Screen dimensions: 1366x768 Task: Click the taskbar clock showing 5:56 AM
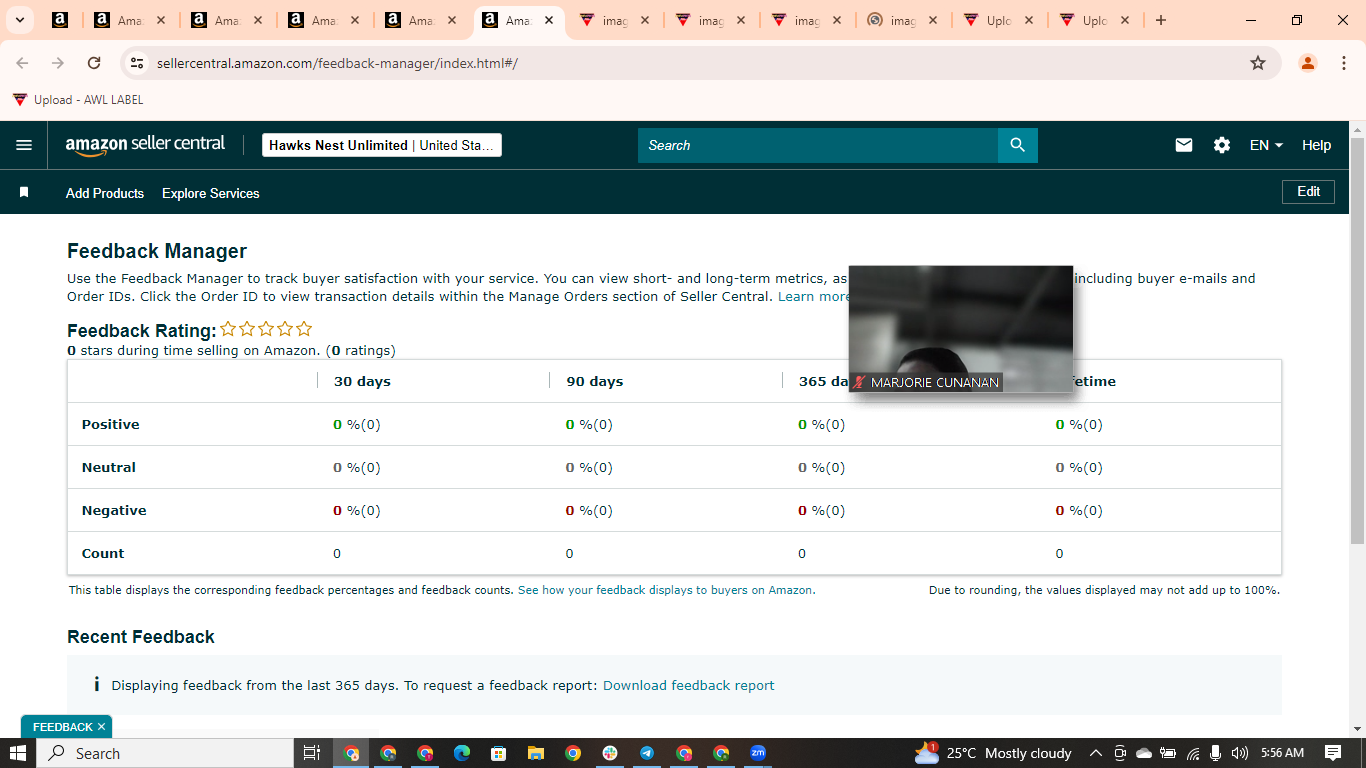click(1283, 753)
